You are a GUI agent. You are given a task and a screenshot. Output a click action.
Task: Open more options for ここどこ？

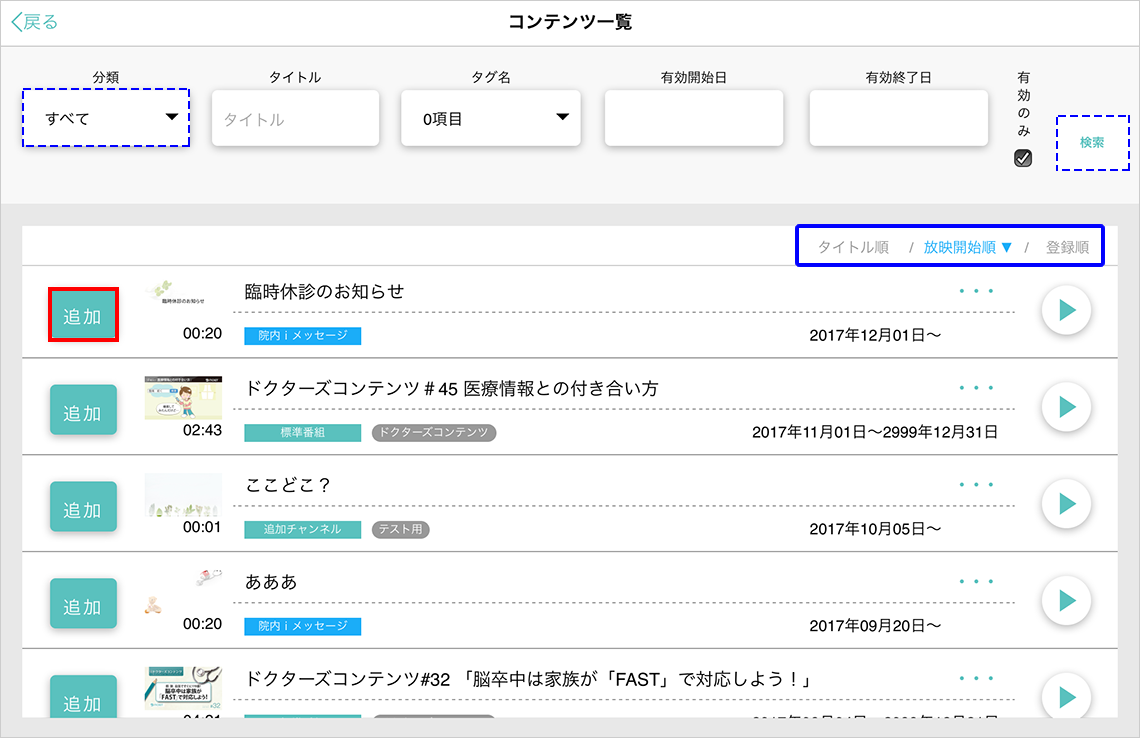coord(976,484)
